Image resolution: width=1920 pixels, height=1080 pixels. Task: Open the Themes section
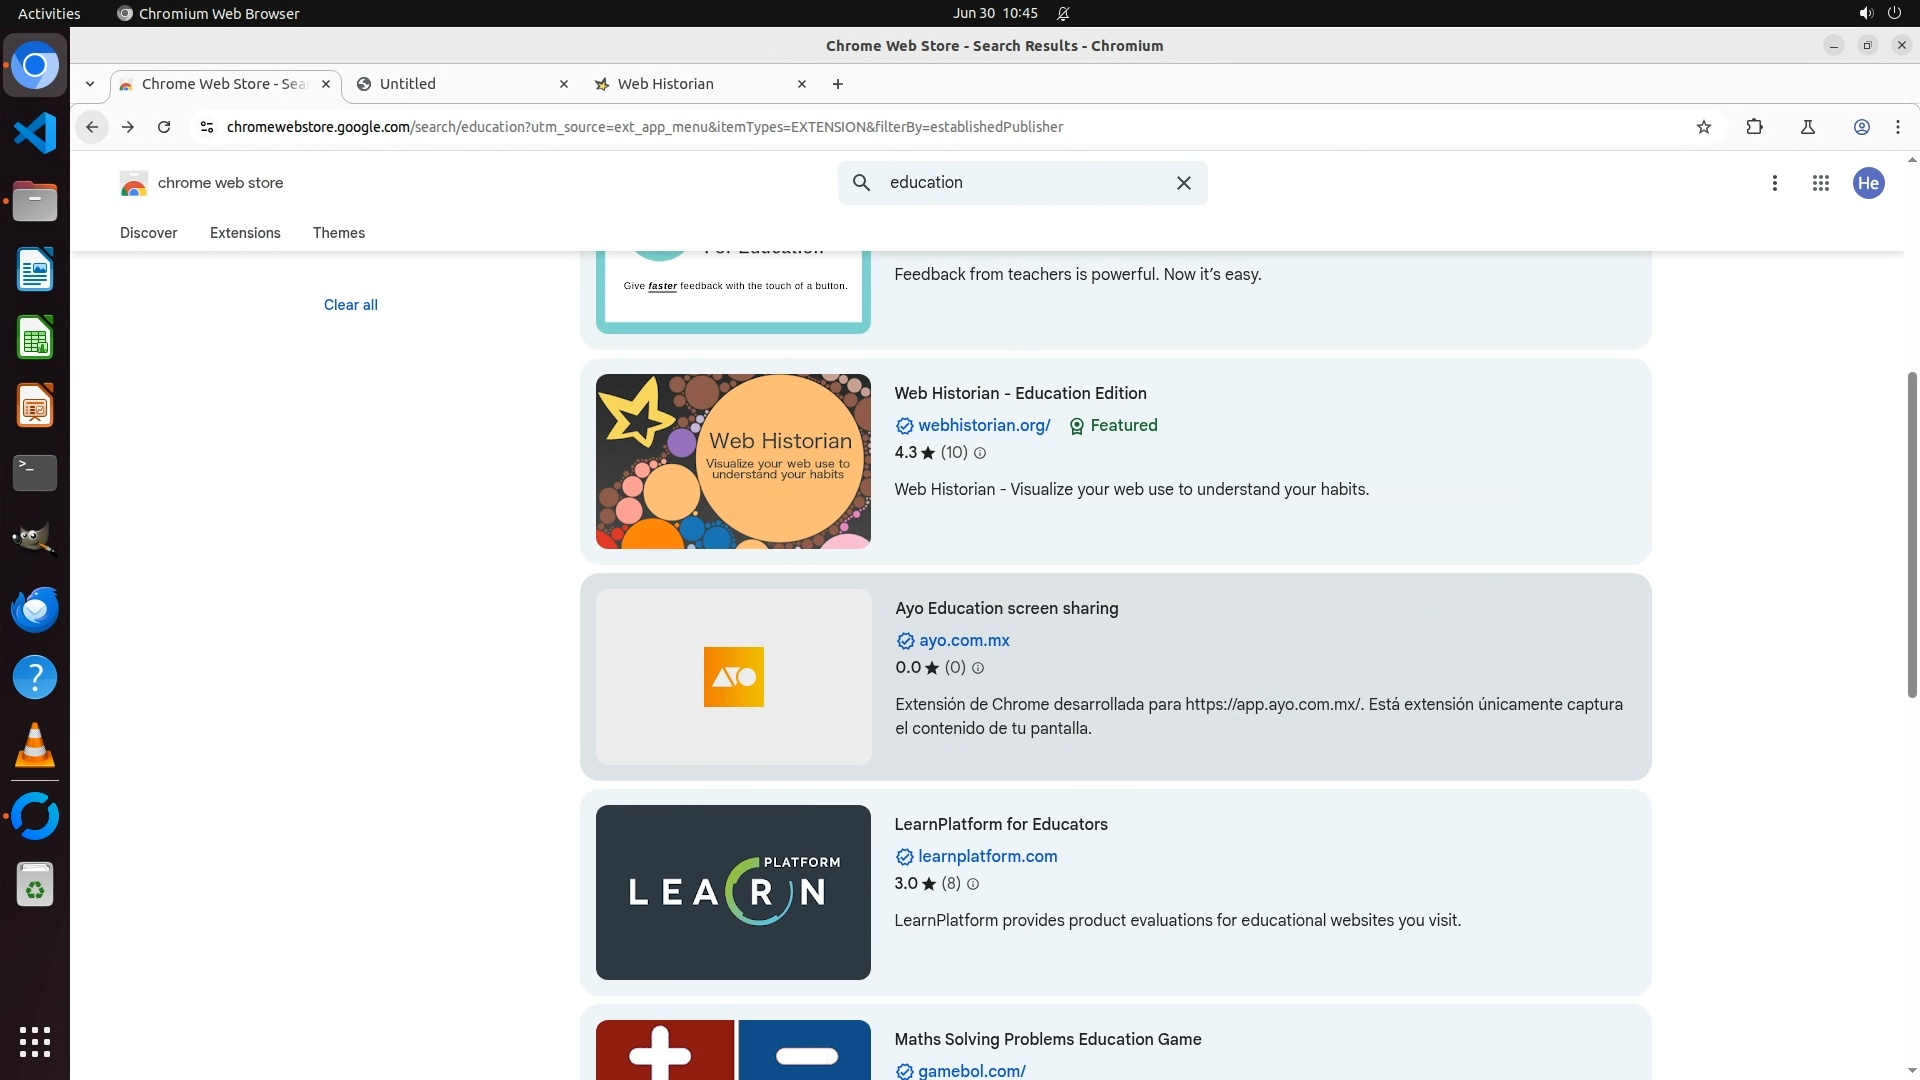339,233
